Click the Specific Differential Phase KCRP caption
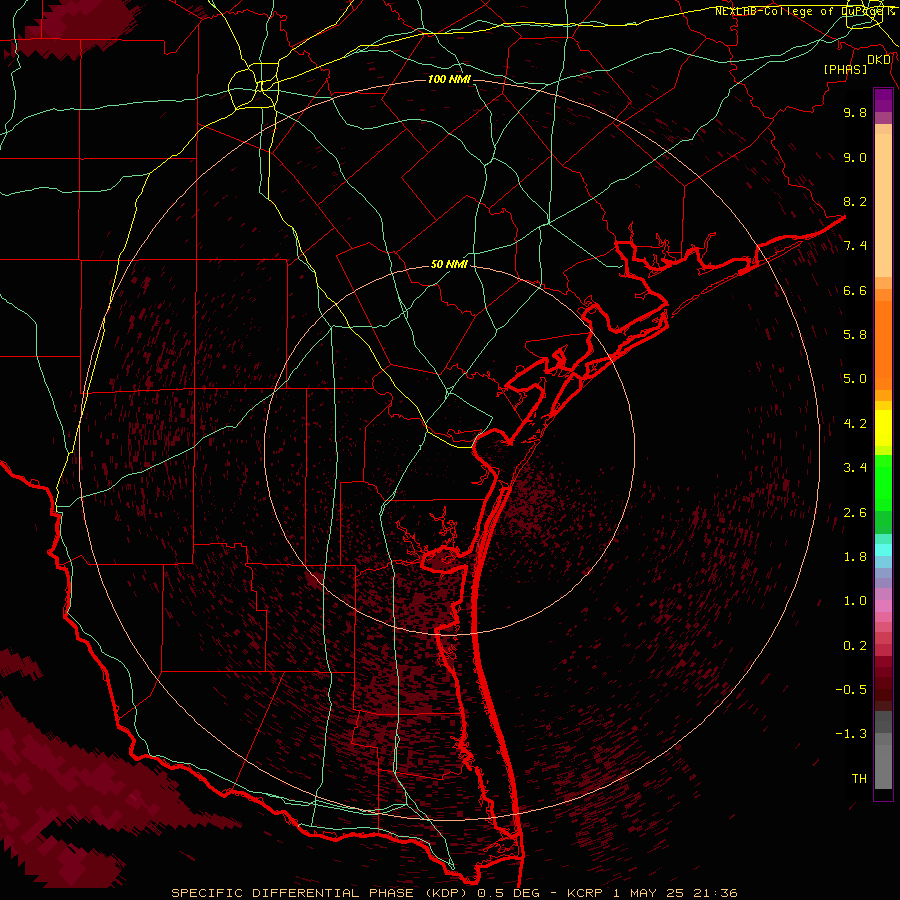This screenshot has width=900, height=900. pyautogui.click(x=455, y=893)
